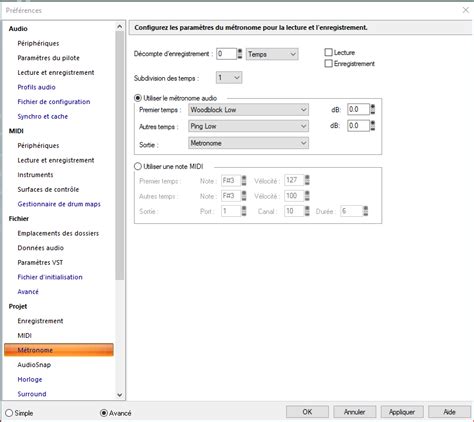Viewport: 474px width, 422px height.
Task: Click Autres temps dB value field
Action: pos(358,126)
